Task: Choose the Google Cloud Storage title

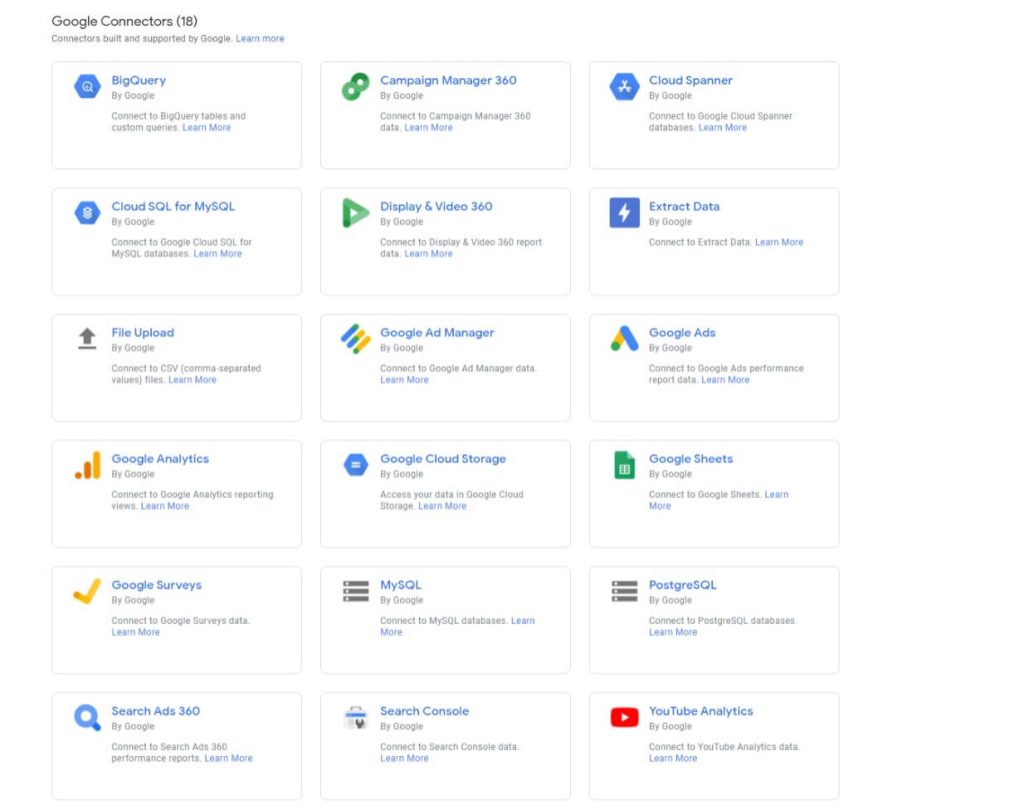Action: tap(443, 459)
